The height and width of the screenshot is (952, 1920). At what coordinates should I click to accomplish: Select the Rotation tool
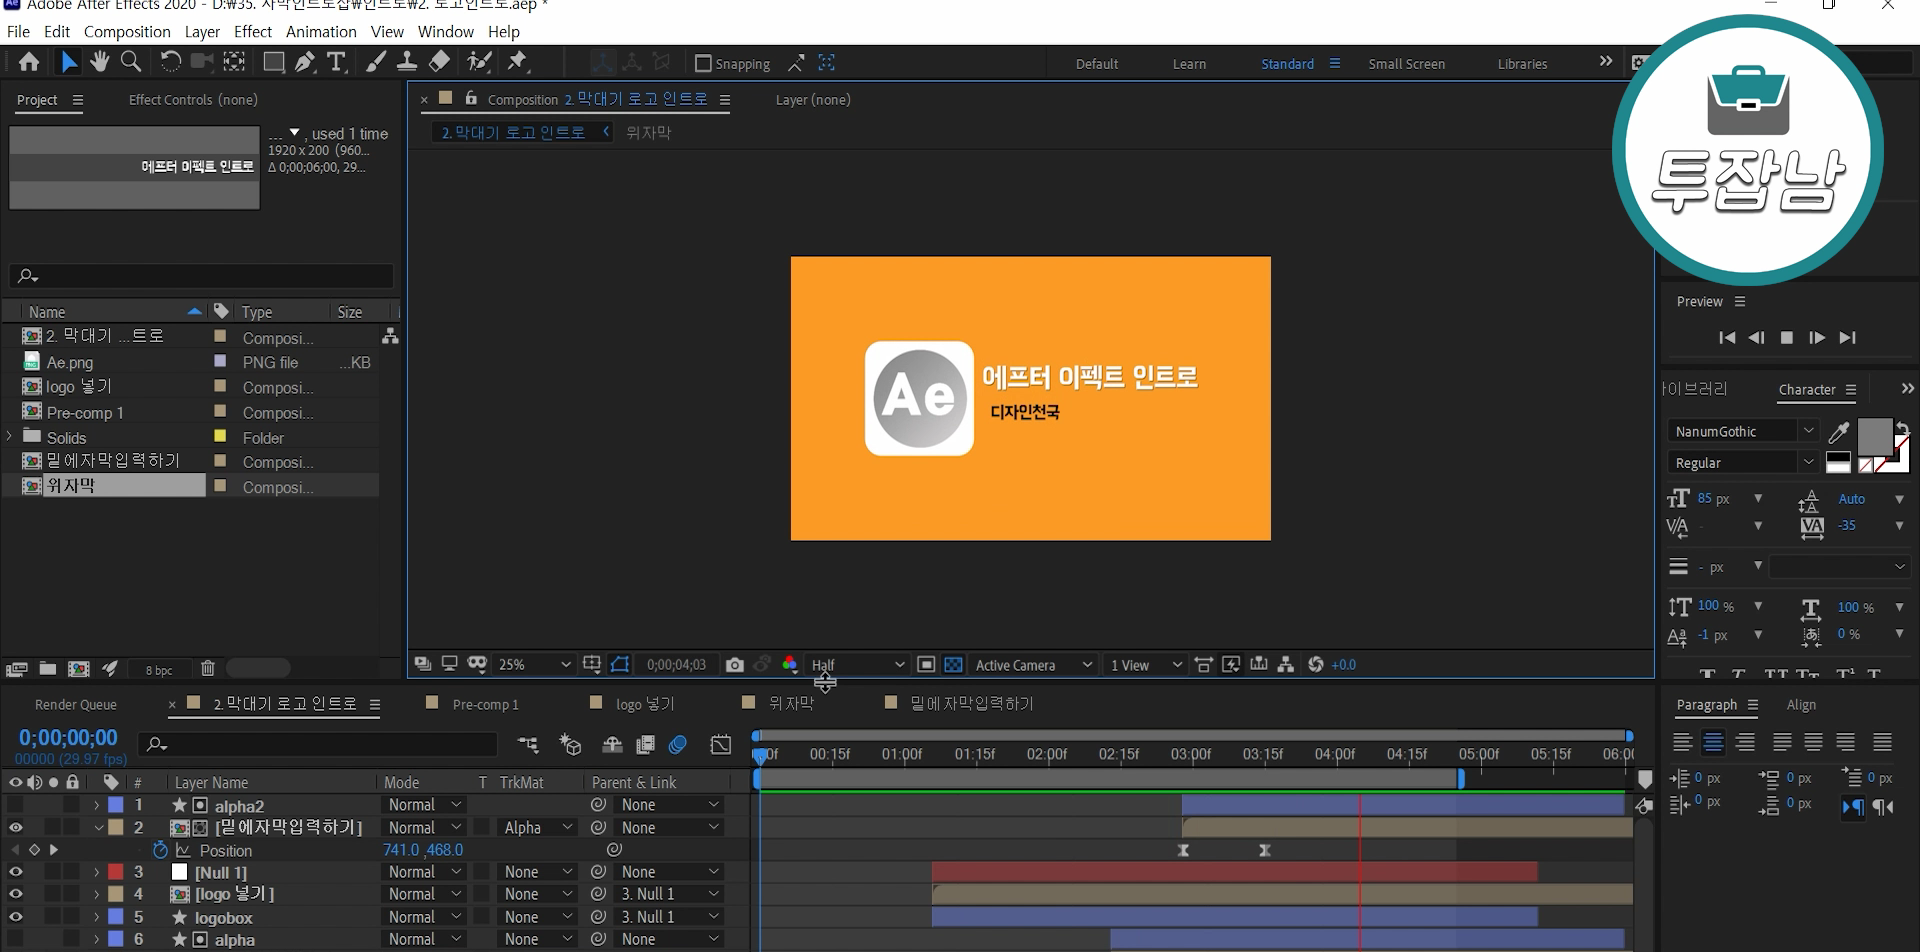point(170,62)
